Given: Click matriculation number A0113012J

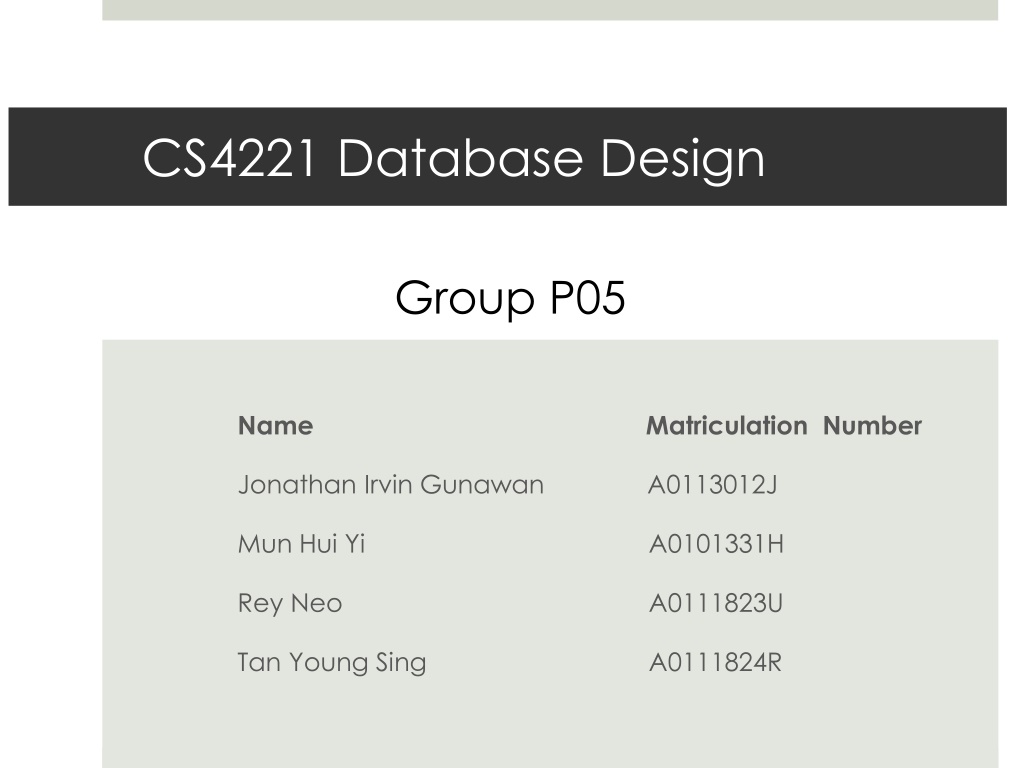Looking at the screenshot, I should [712, 485].
